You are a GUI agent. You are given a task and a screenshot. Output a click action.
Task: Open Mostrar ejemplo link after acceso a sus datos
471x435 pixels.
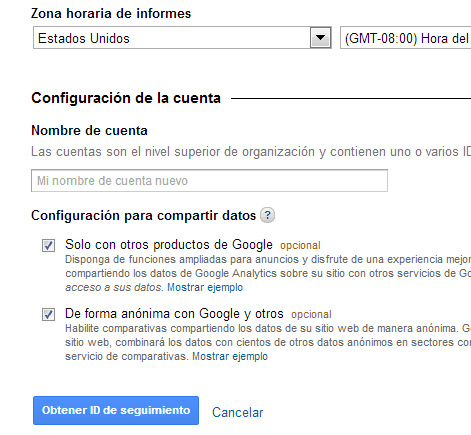pos(205,287)
